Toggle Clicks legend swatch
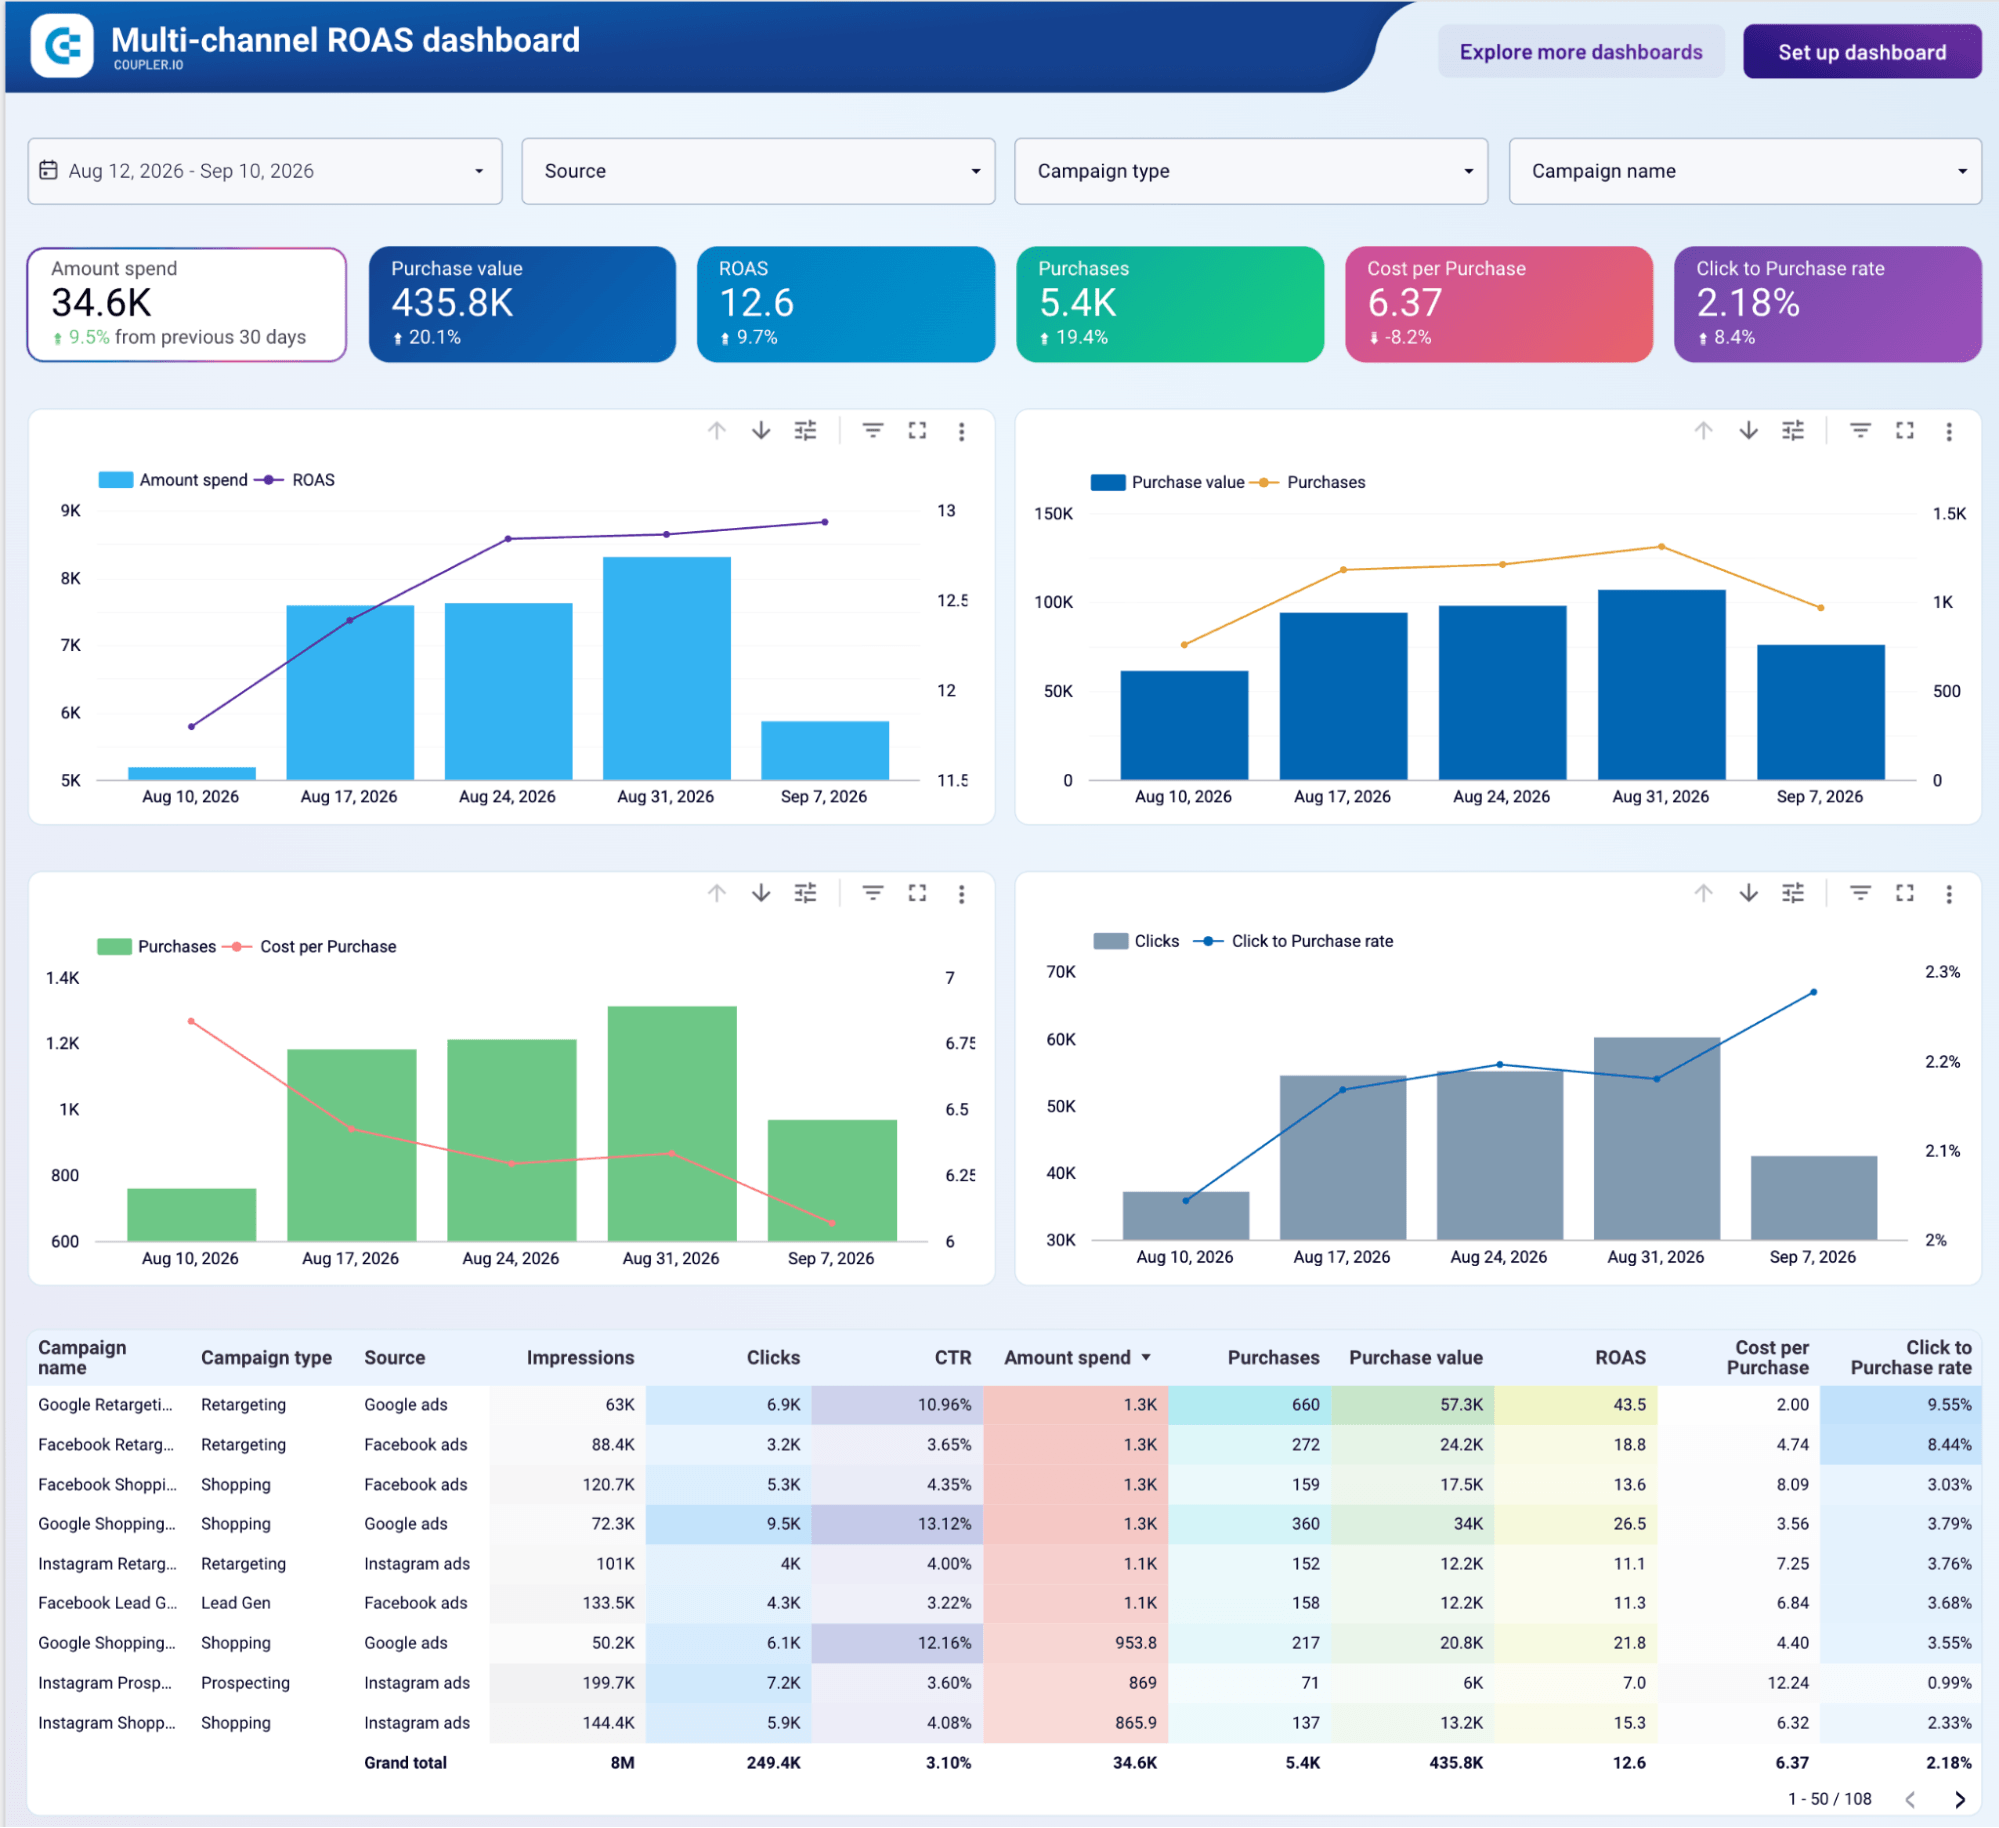The image size is (1999, 1828). pos(1110,941)
